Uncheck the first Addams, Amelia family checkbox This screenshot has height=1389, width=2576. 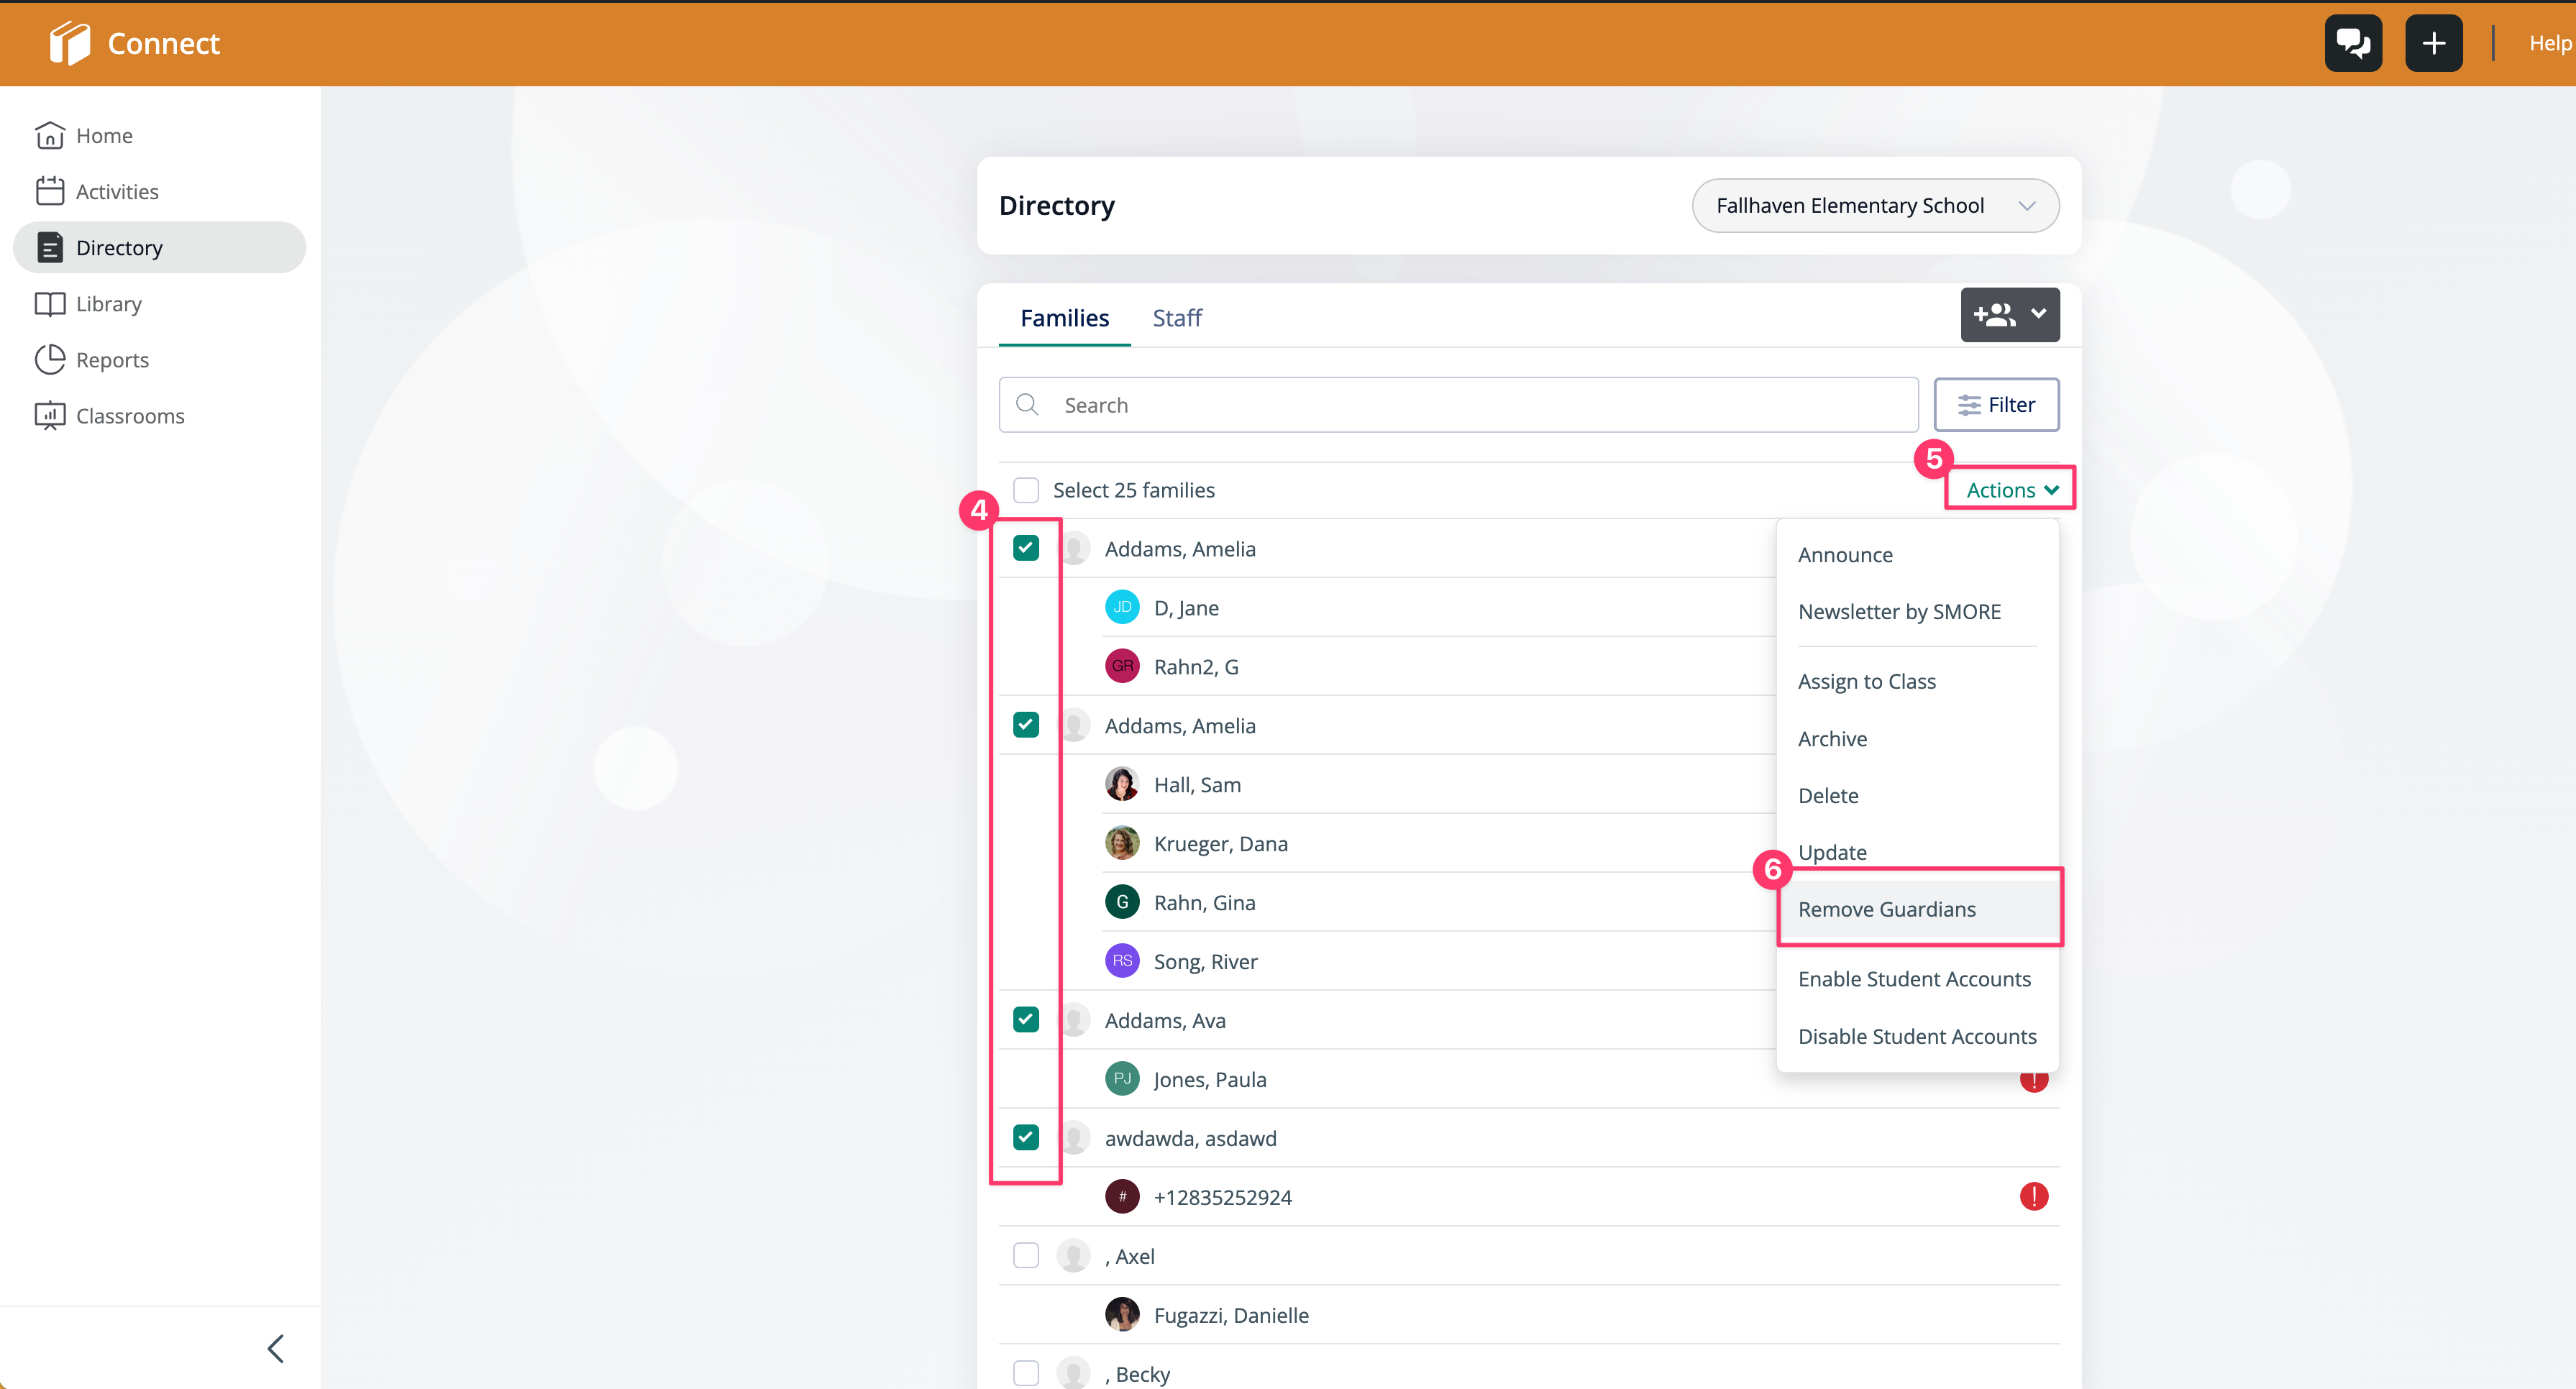pyautogui.click(x=1026, y=548)
